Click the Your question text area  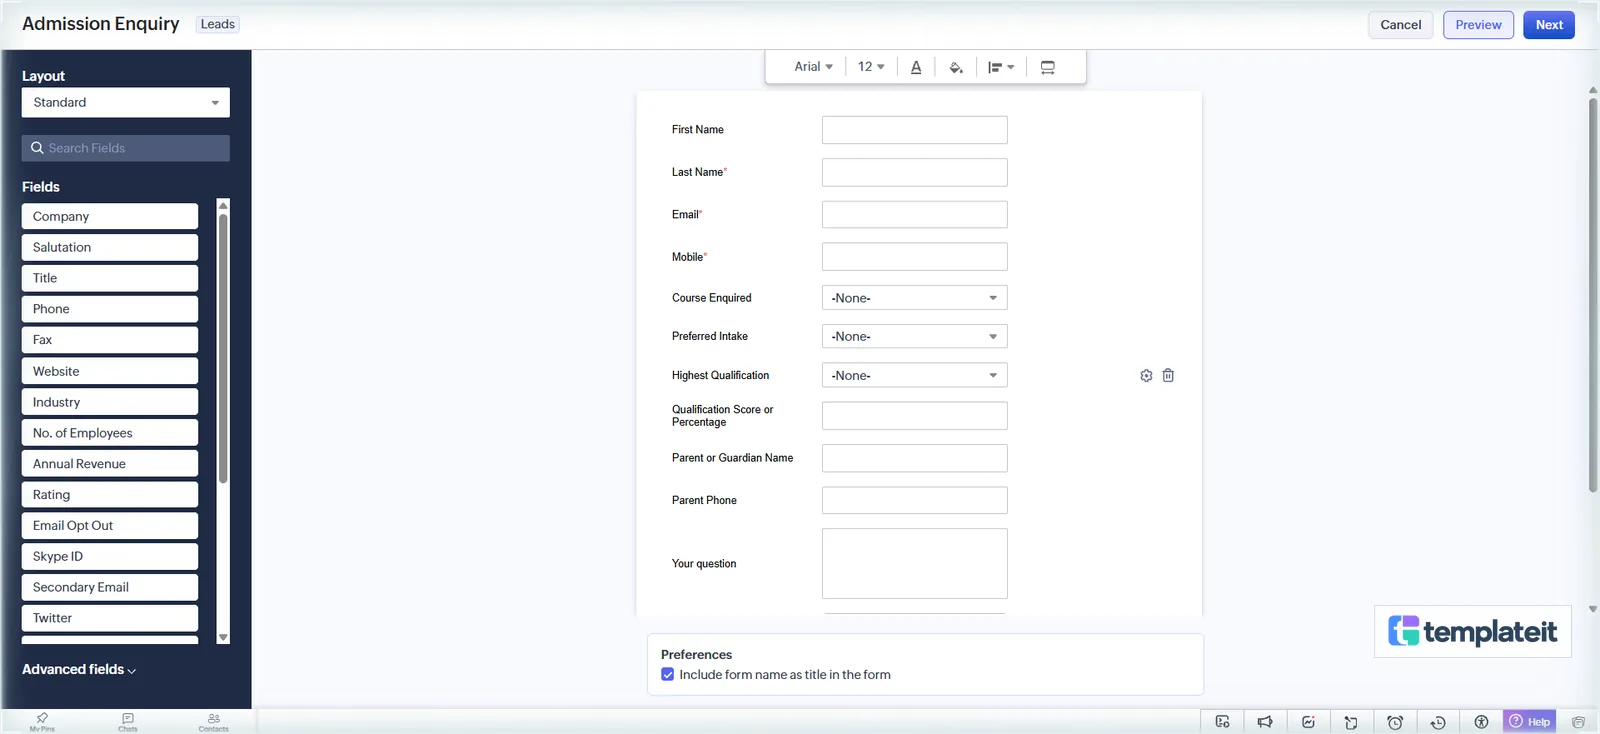(x=915, y=564)
